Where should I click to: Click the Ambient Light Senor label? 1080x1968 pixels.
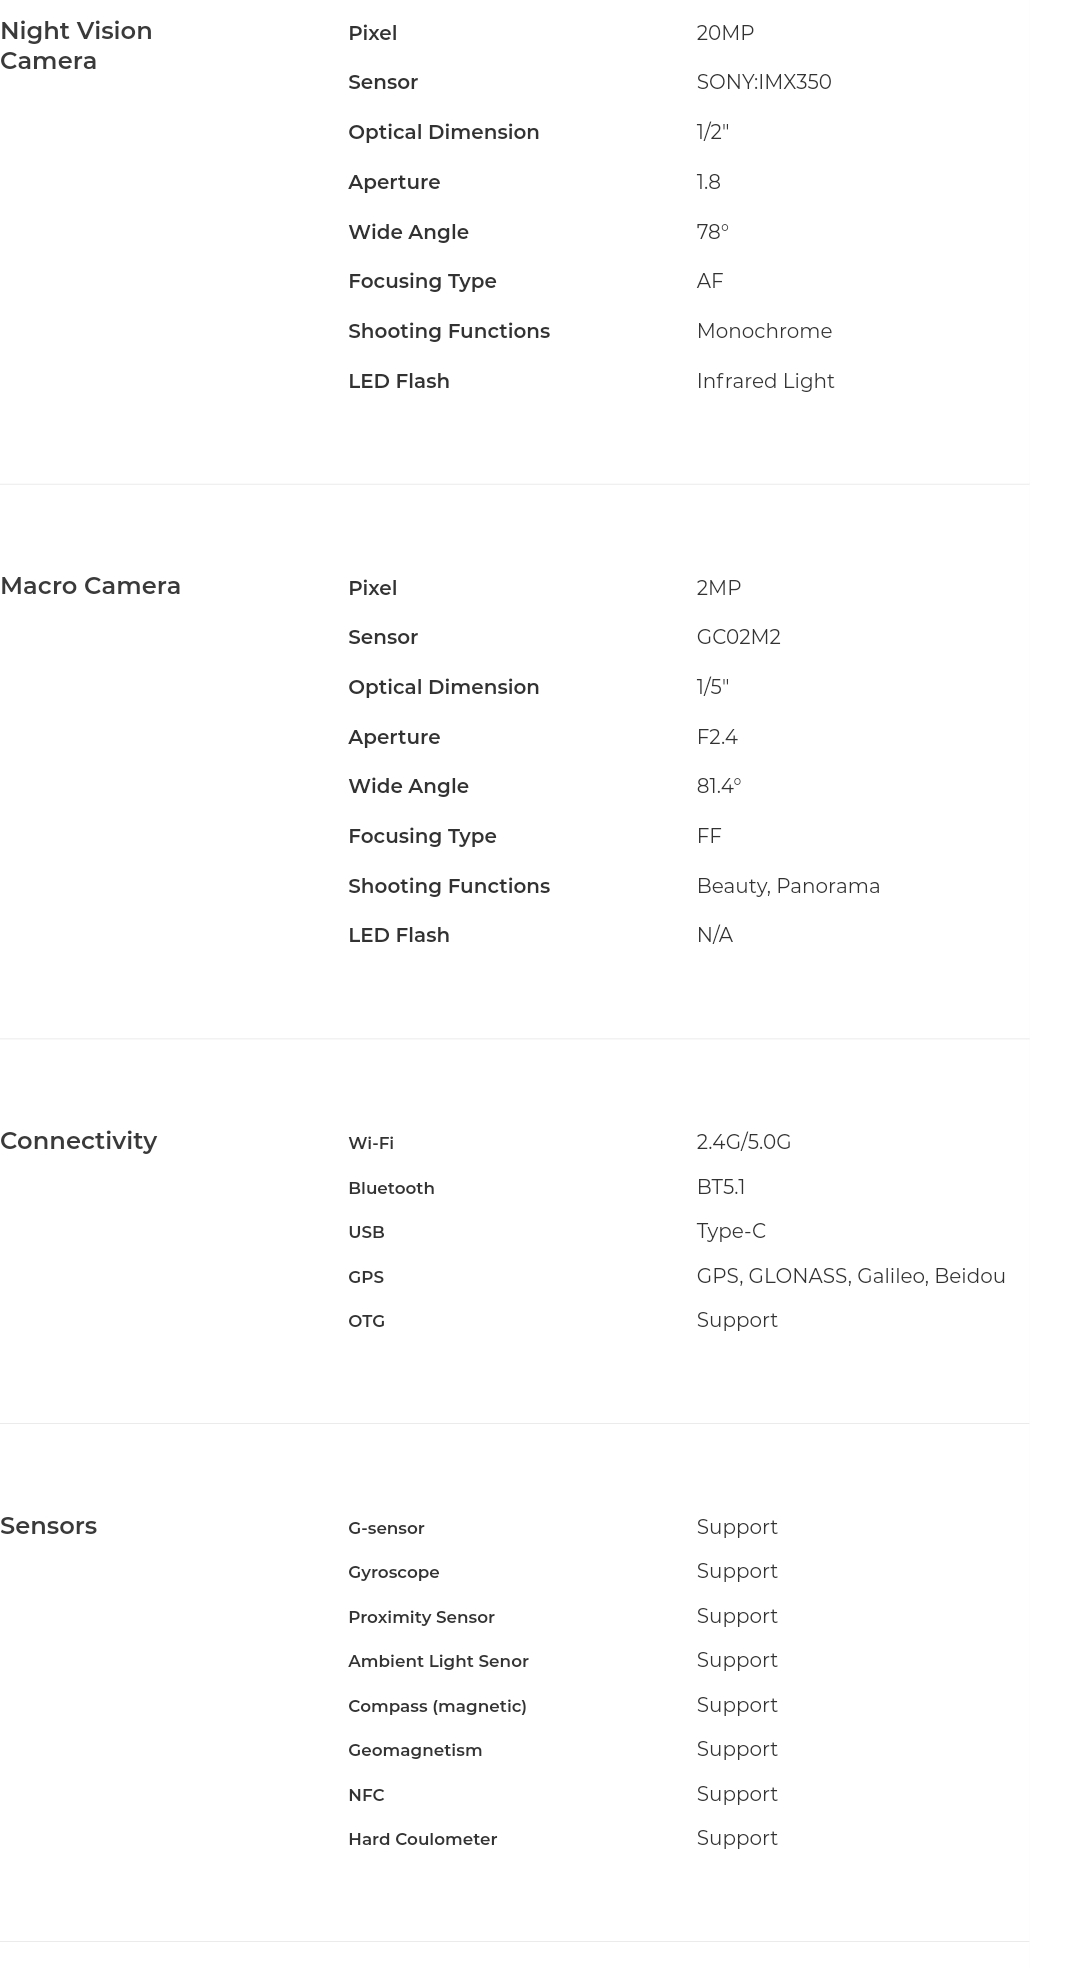[438, 1661]
